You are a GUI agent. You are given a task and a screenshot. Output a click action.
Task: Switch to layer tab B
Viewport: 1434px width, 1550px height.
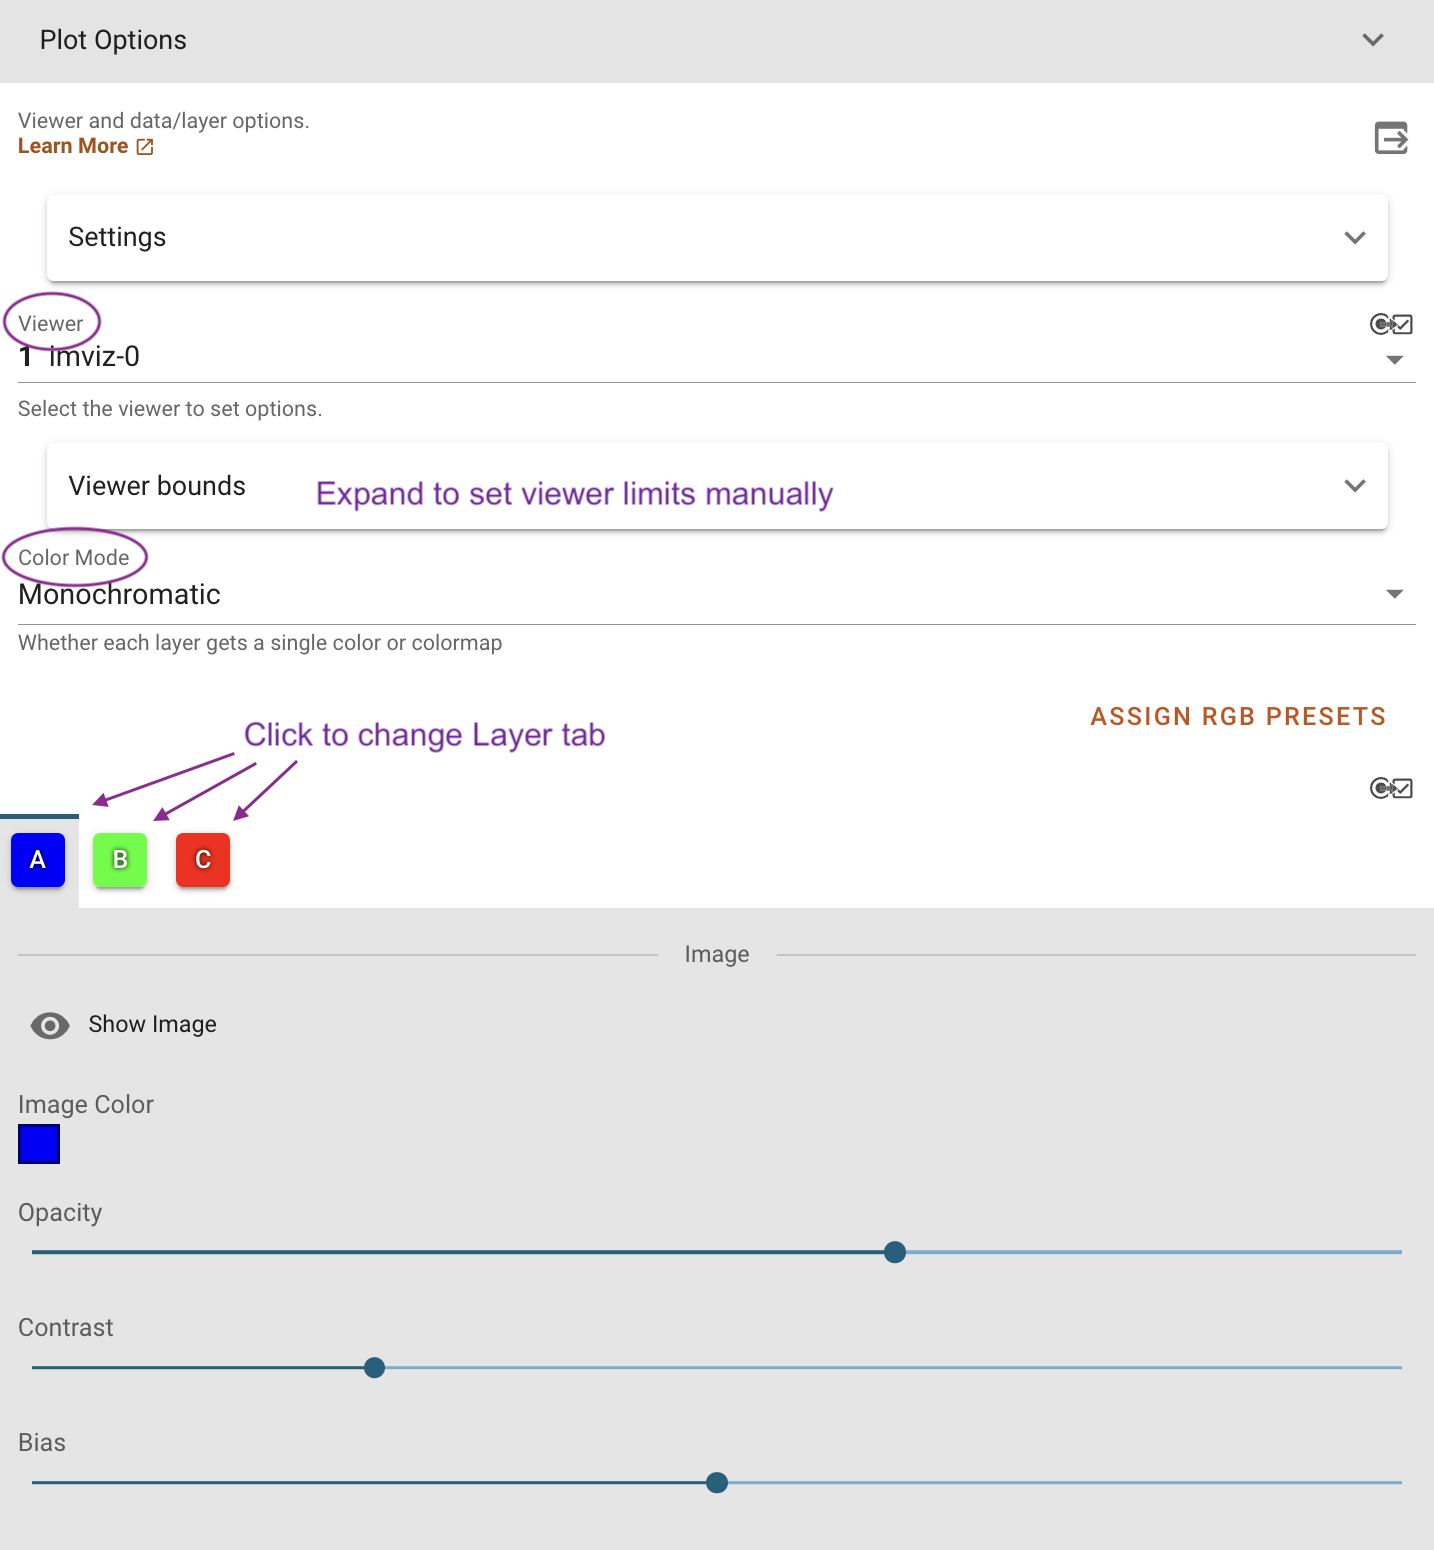[120, 859]
